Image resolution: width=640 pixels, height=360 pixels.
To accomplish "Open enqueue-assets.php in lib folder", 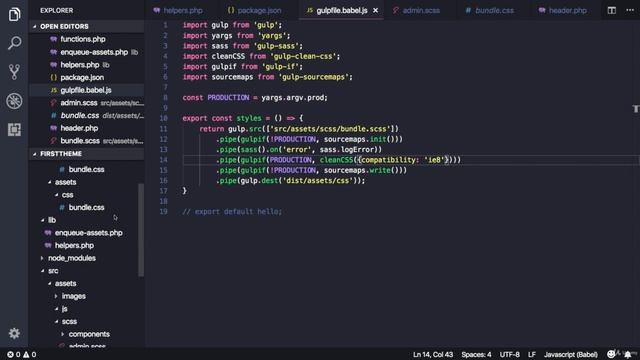I will (89, 233).
